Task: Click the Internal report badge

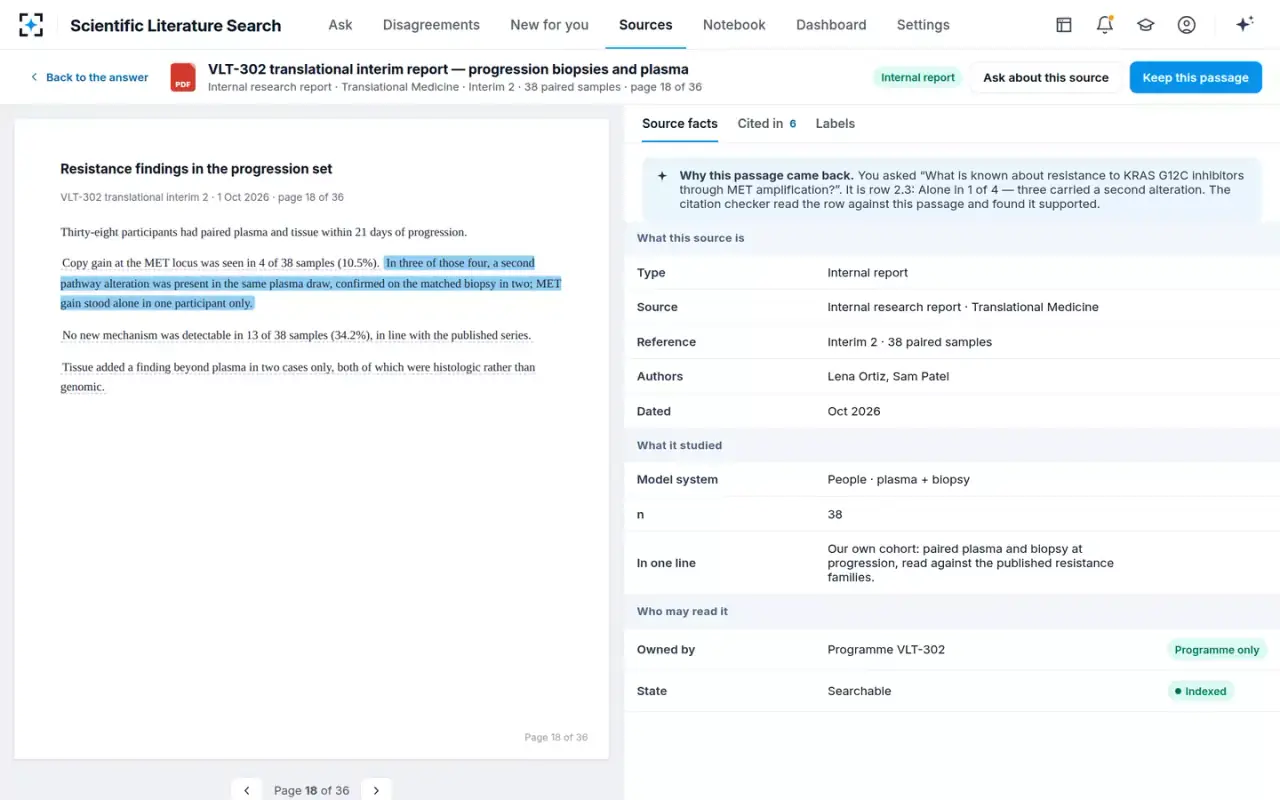Action: click(918, 77)
